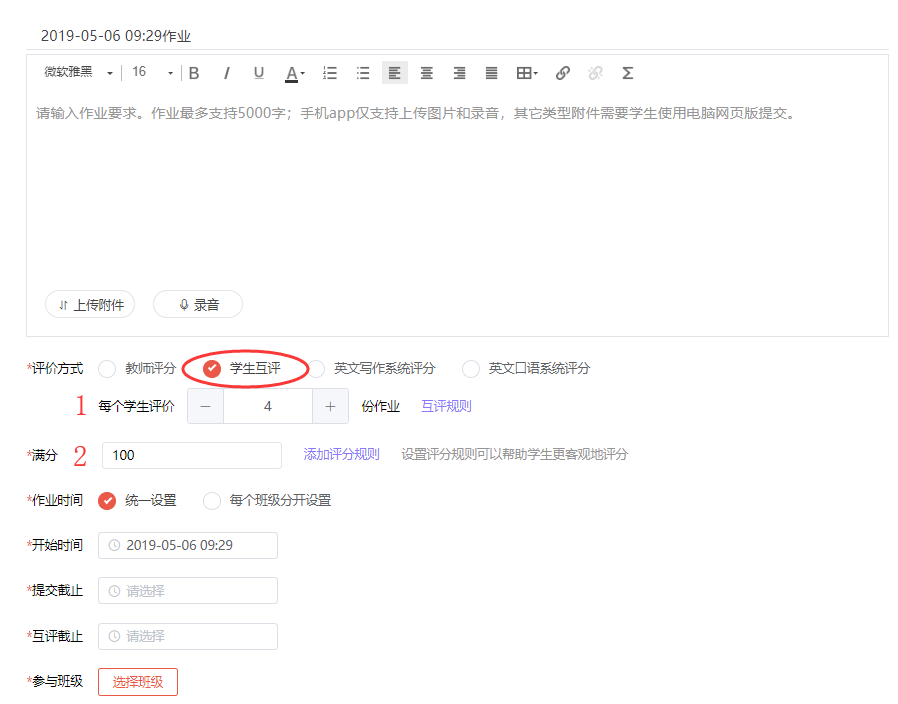Insert a hyperlink
Viewport: 898px width, 704px height.
pyautogui.click(x=562, y=73)
